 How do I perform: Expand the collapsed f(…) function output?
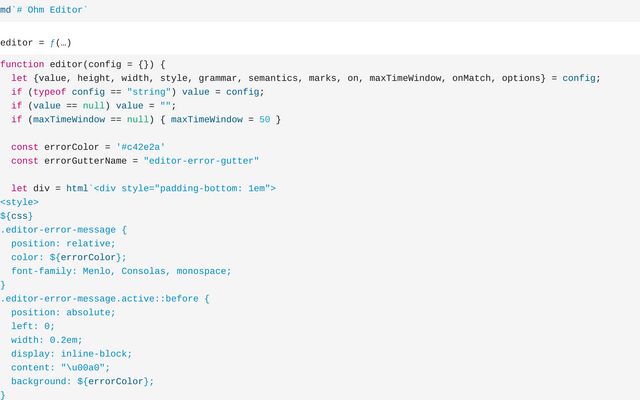[61, 43]
